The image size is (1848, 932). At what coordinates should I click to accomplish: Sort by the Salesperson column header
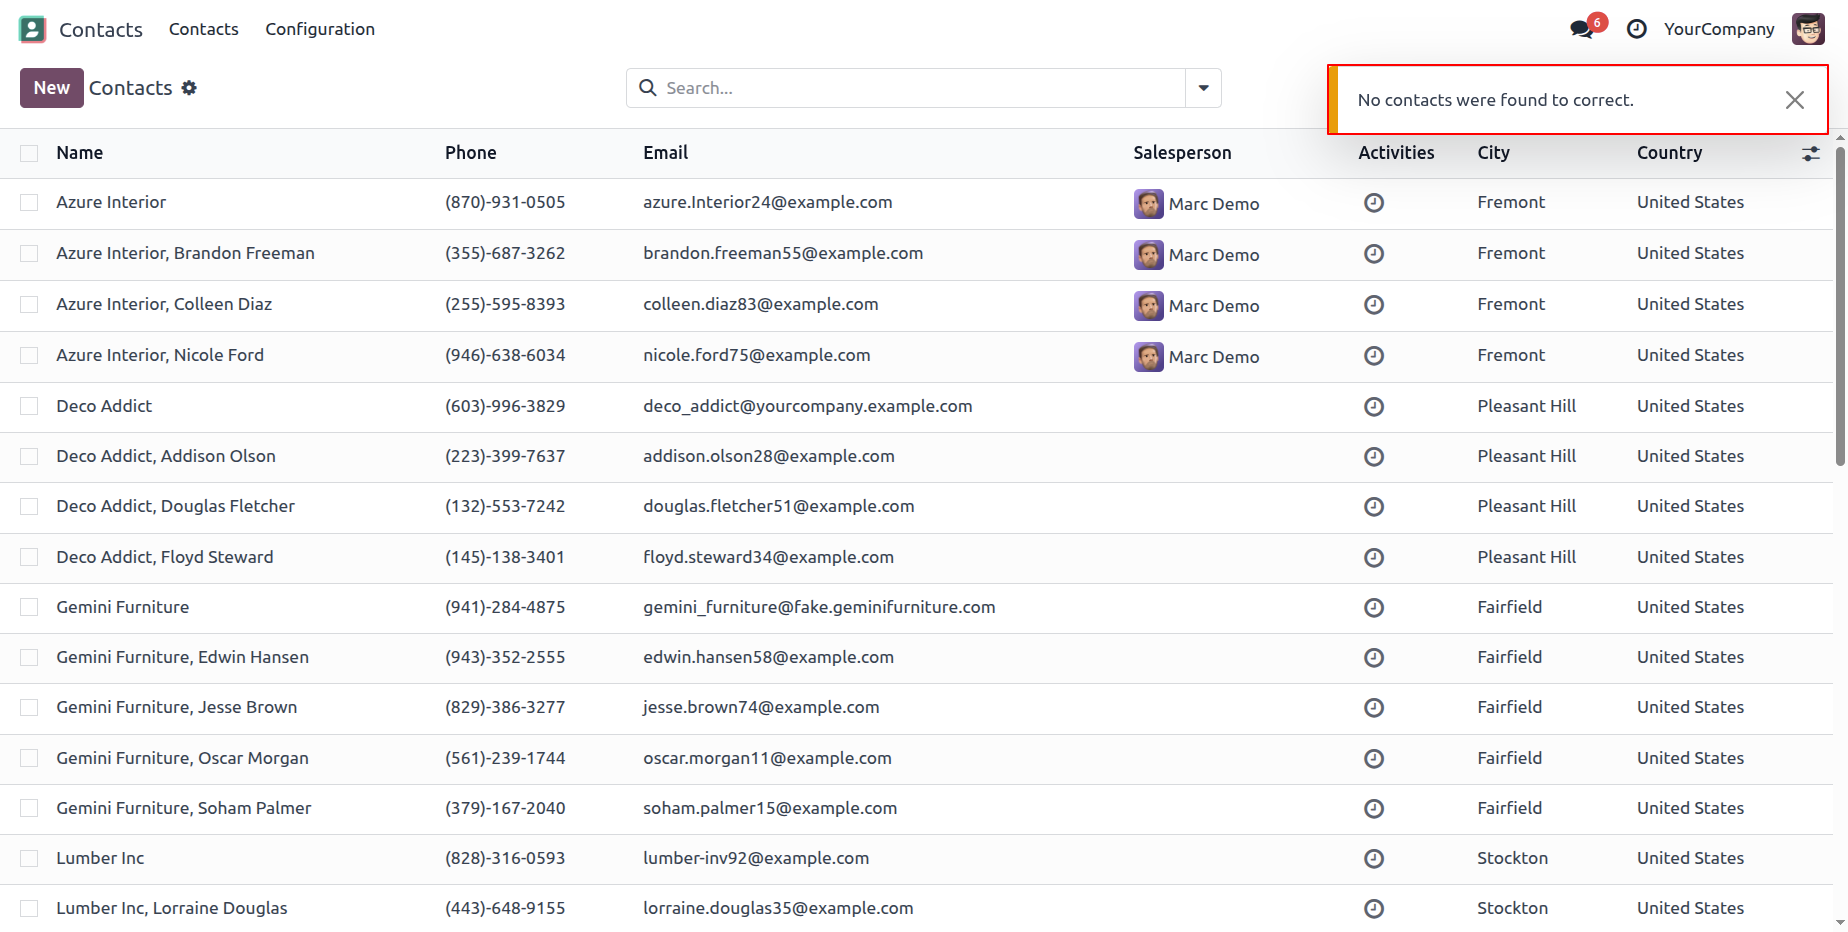click(1182, 153)
